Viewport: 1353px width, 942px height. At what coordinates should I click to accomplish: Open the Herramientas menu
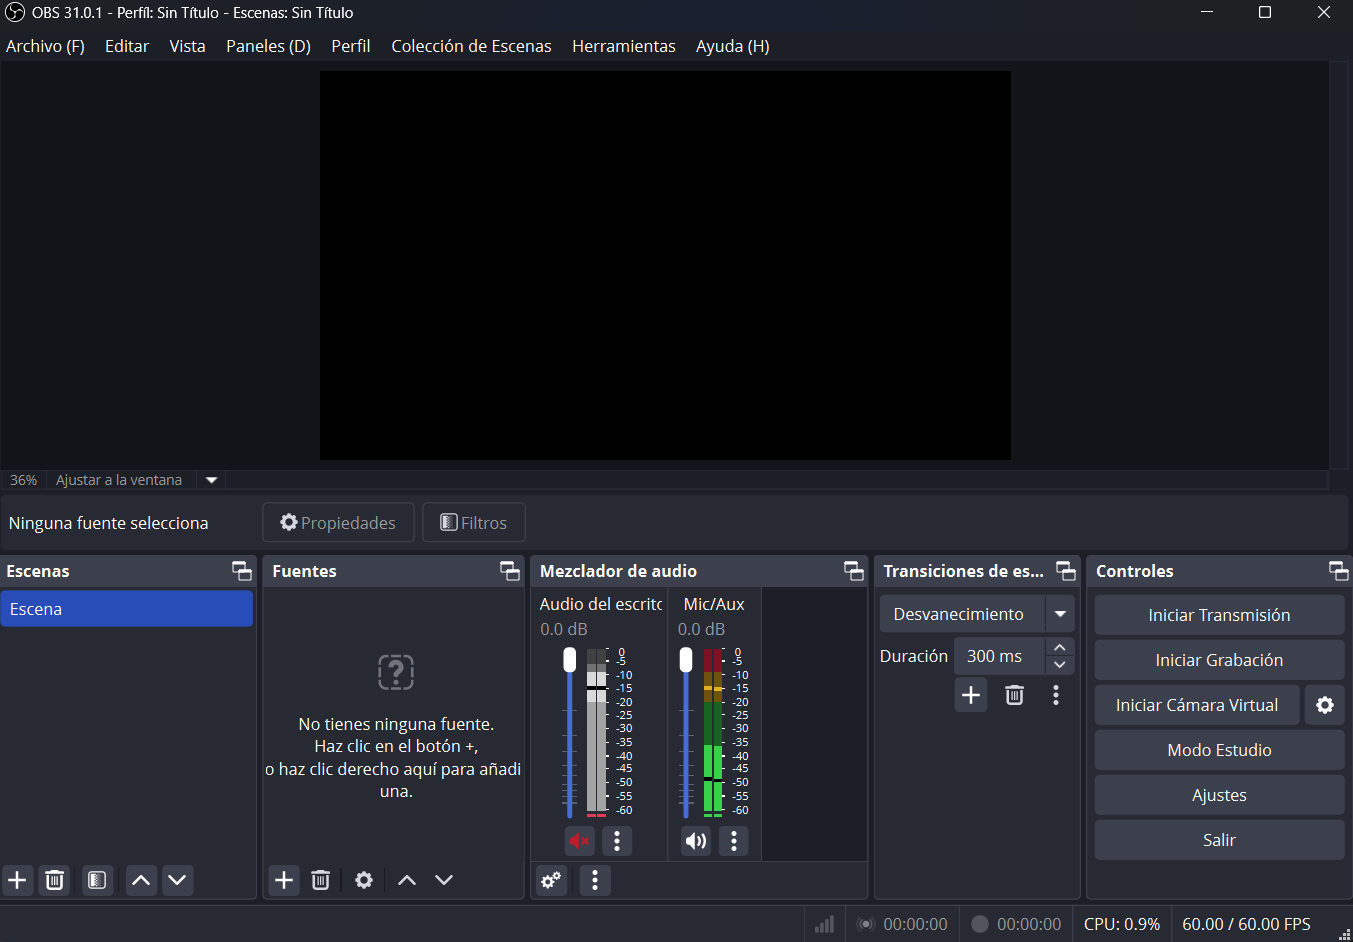click(623, 46)
